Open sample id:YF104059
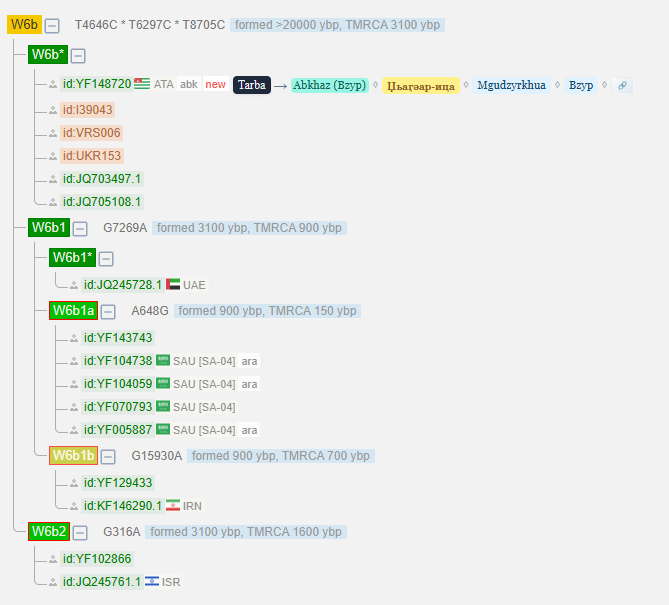The height and width of the screenshot is (605, 669). [x=118, y=384]
